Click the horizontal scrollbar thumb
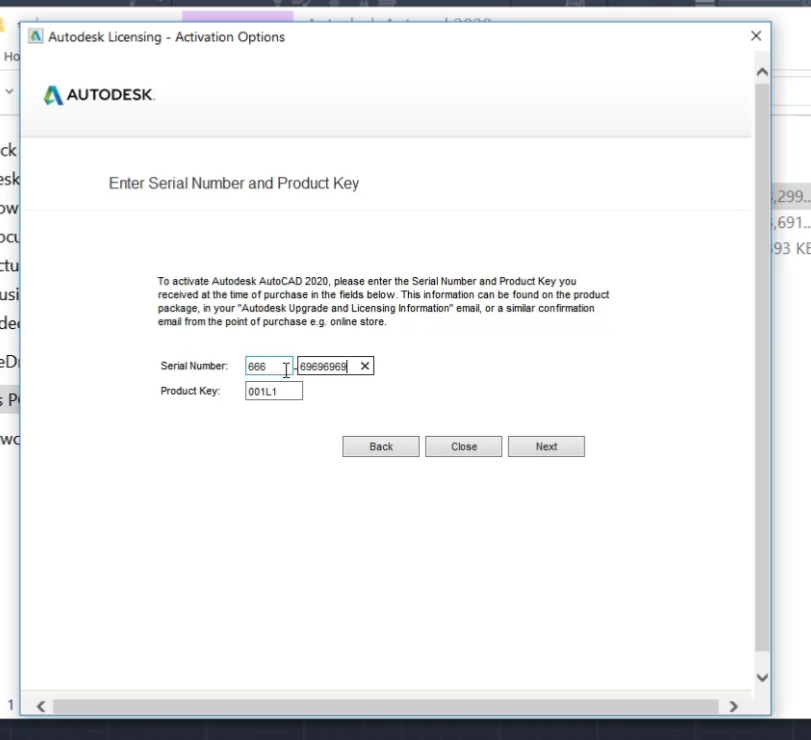 [x=386, y=706]
